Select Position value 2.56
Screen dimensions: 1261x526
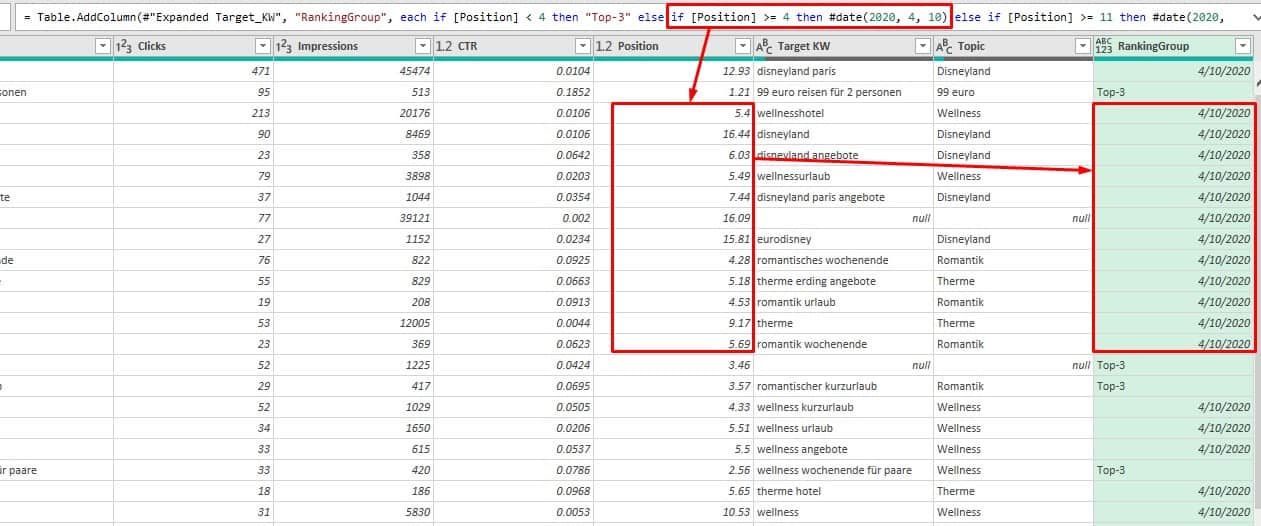(x=672, y=470)
